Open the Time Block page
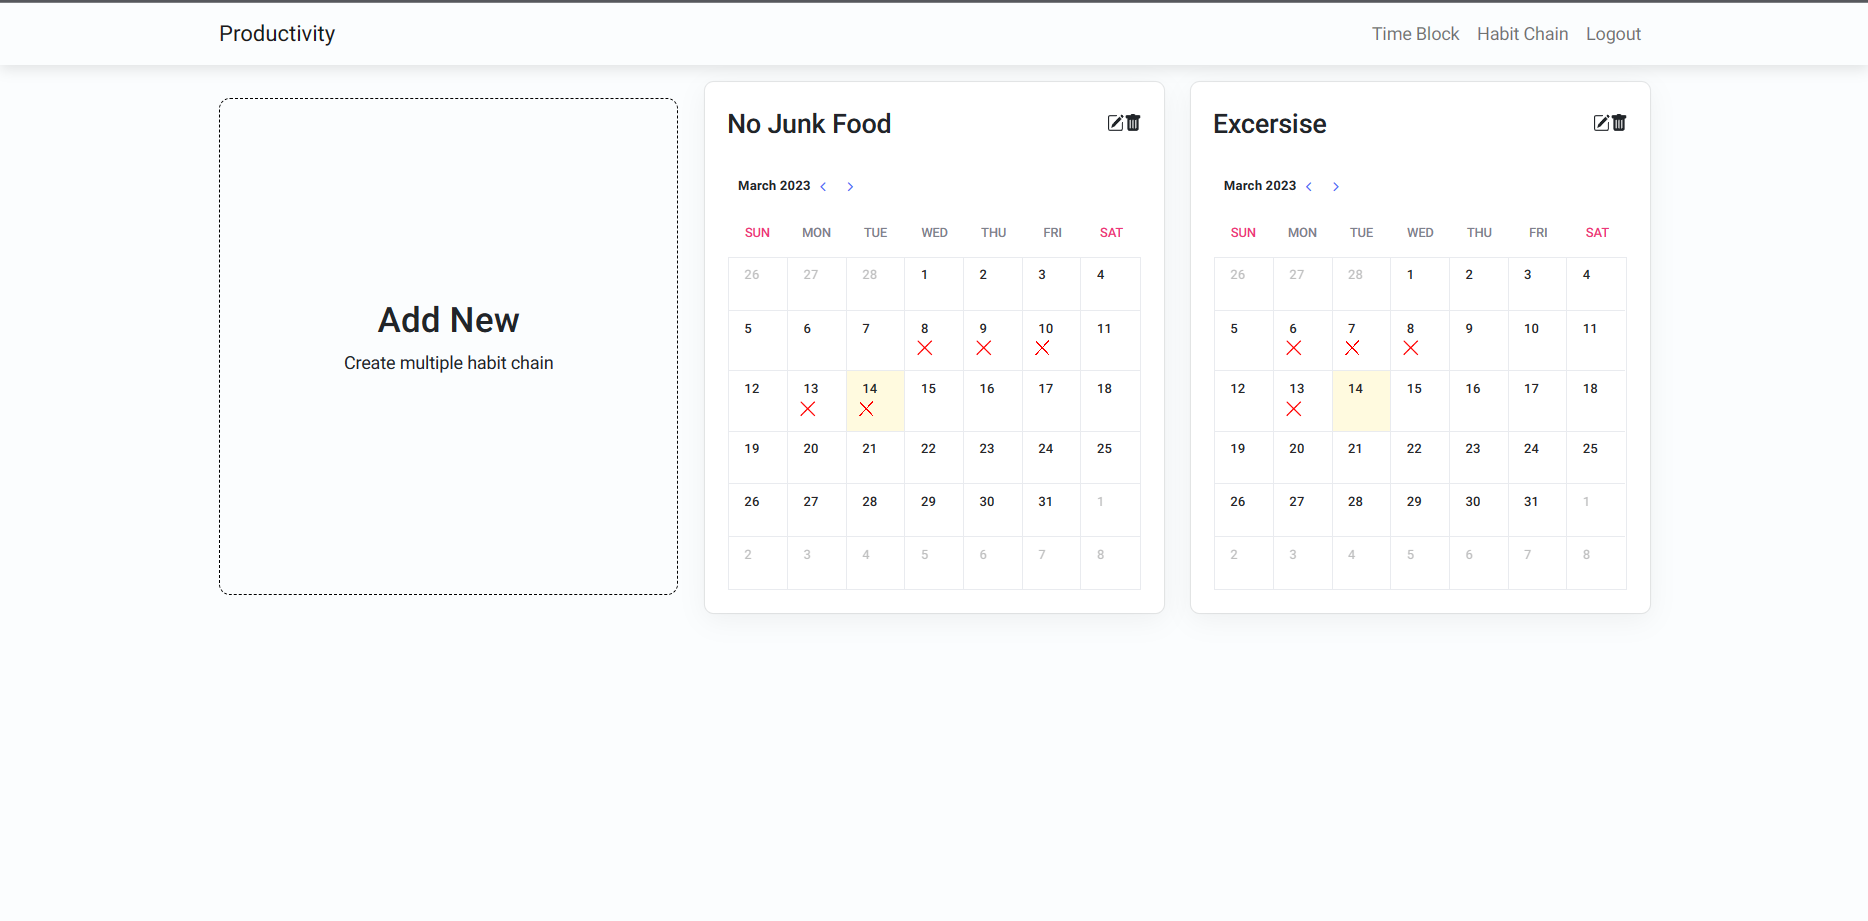The width and height of the screenshot is (1868, 921). pyautogui.click(x=1415, y=33)
